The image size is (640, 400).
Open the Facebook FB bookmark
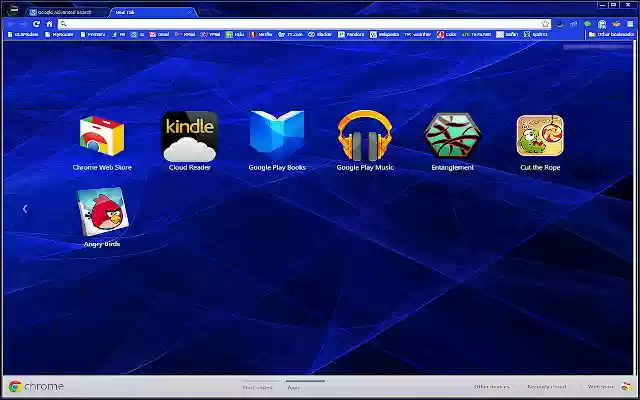click(x=119, y=35)
